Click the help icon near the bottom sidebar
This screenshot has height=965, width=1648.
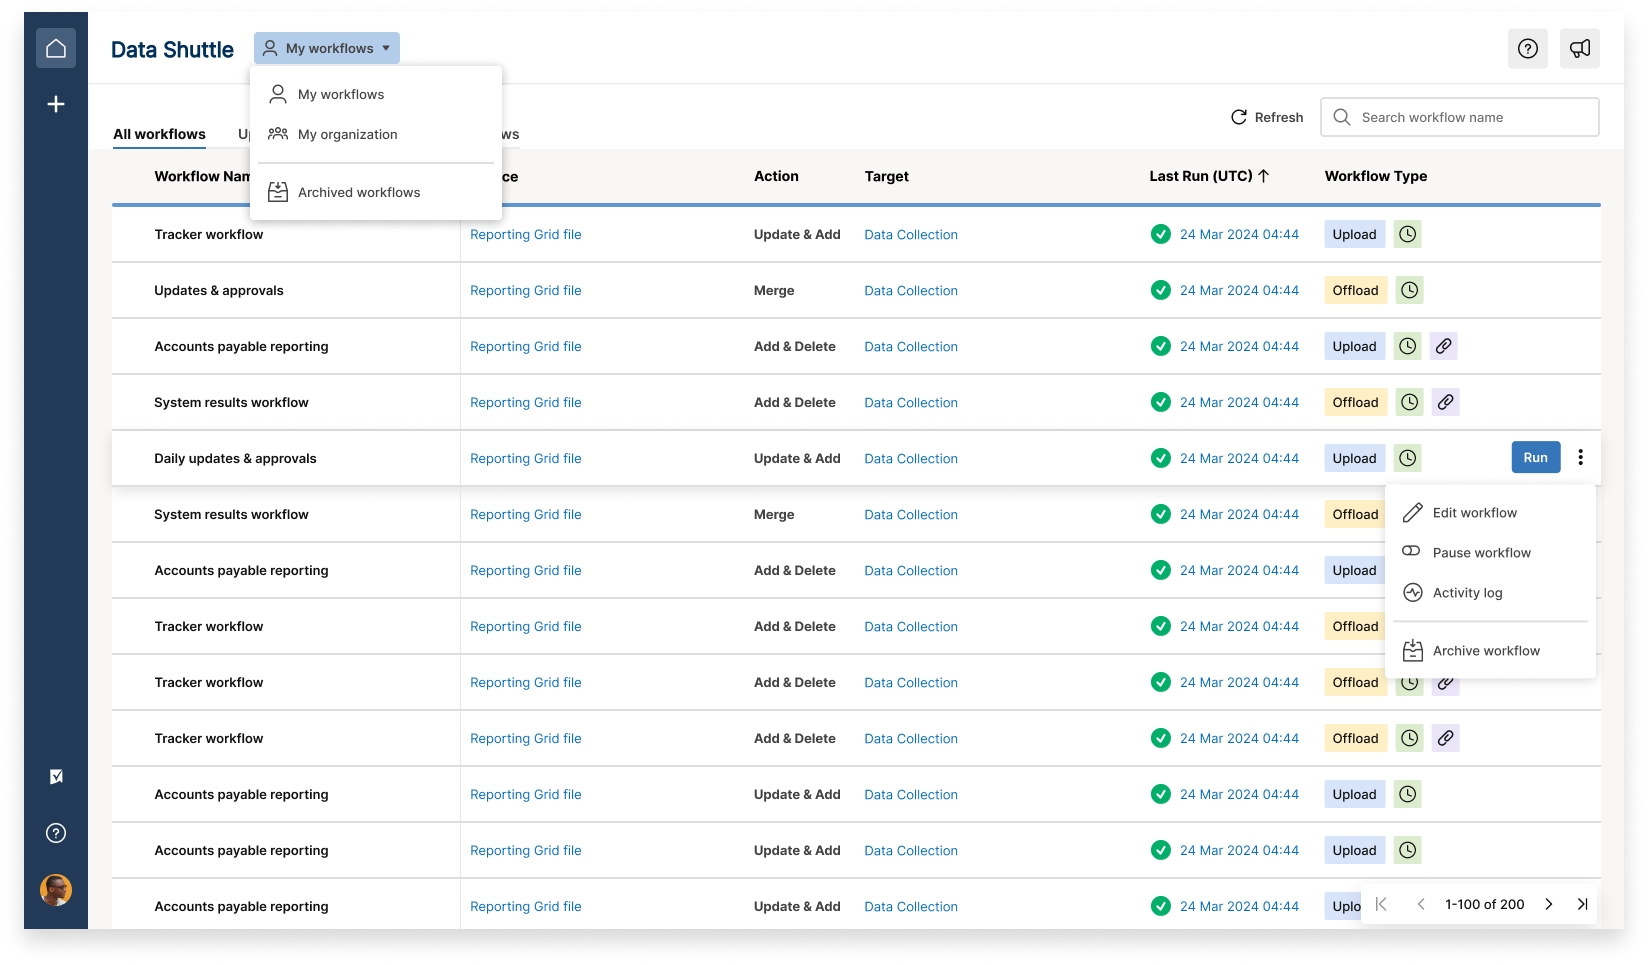(x=56, y=832)
